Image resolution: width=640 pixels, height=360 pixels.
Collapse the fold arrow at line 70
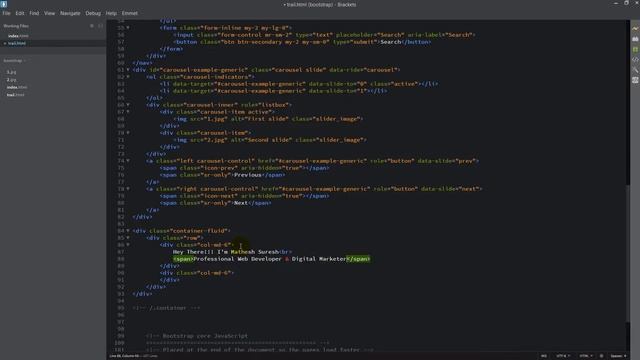pyautogui.click(x=128, y=133)
